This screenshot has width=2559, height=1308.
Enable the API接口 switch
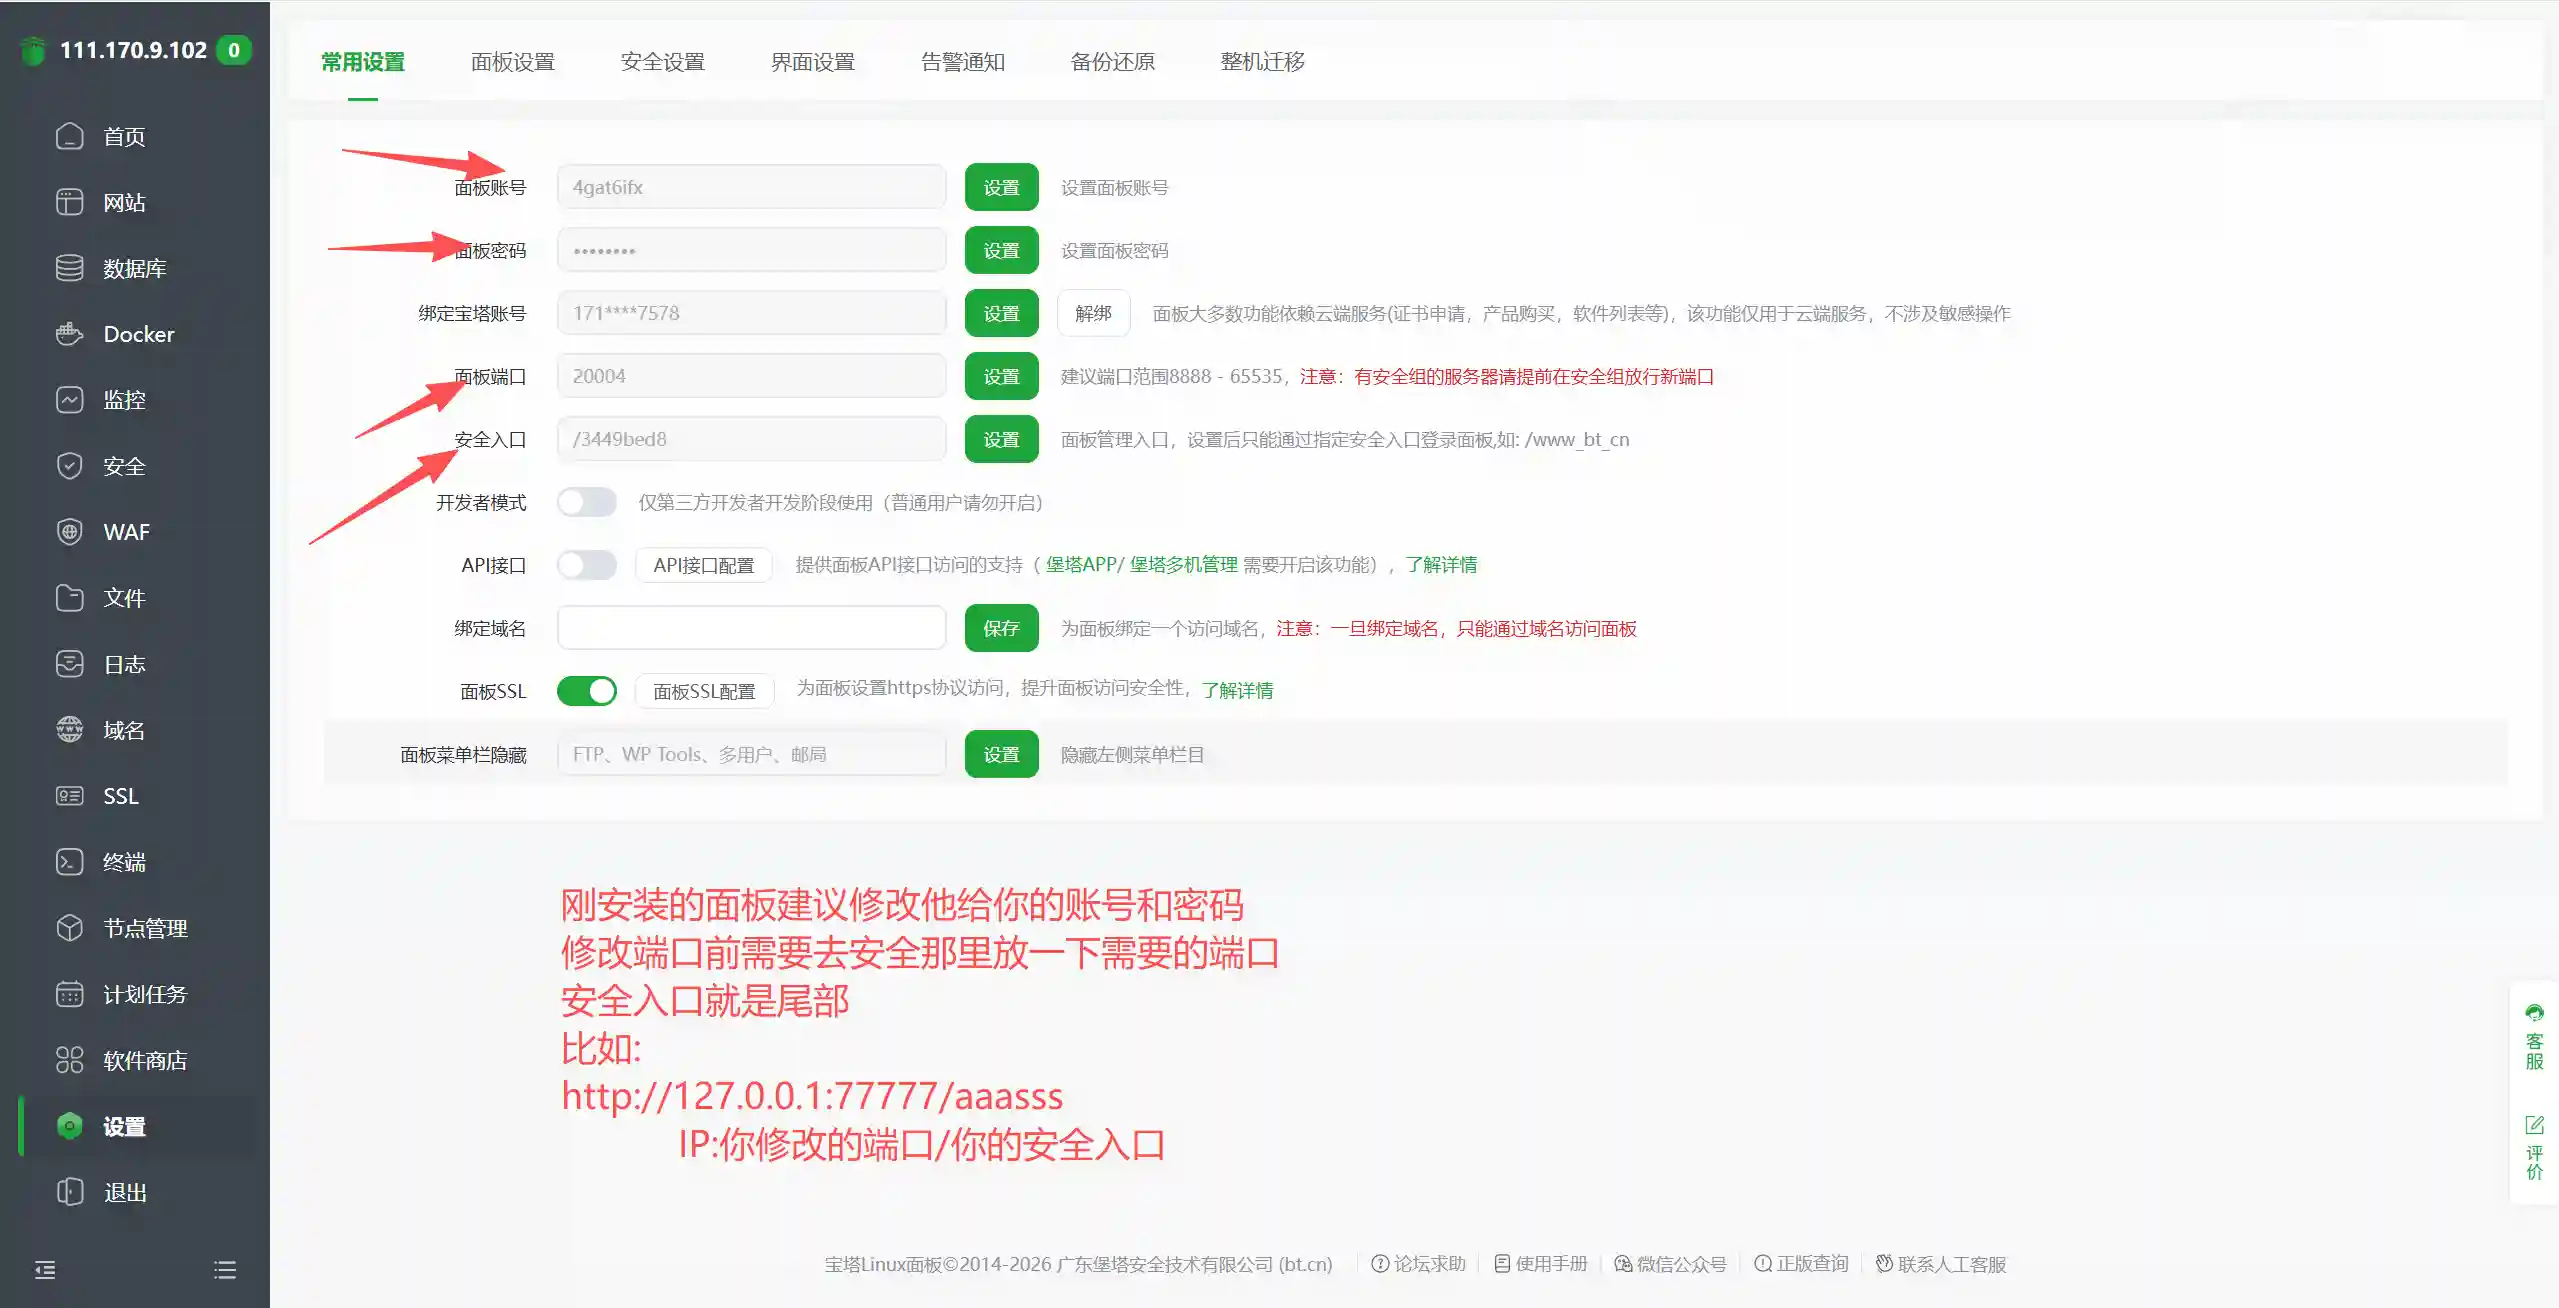587,565
